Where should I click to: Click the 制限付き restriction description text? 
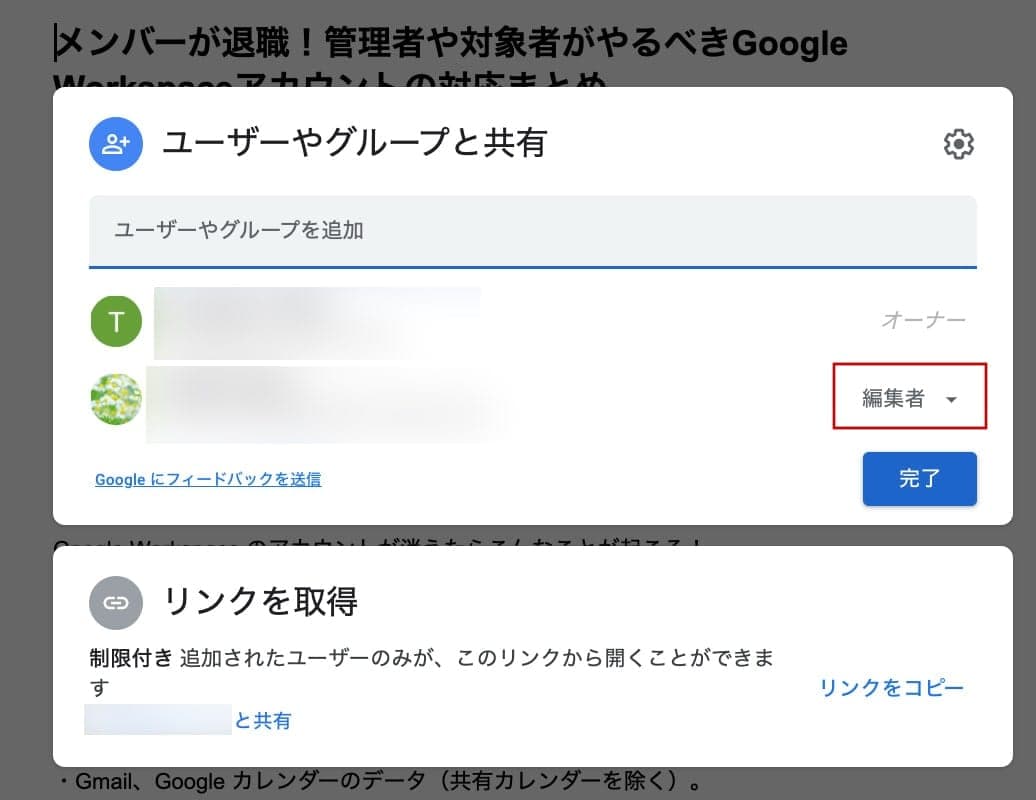[431, 673]
